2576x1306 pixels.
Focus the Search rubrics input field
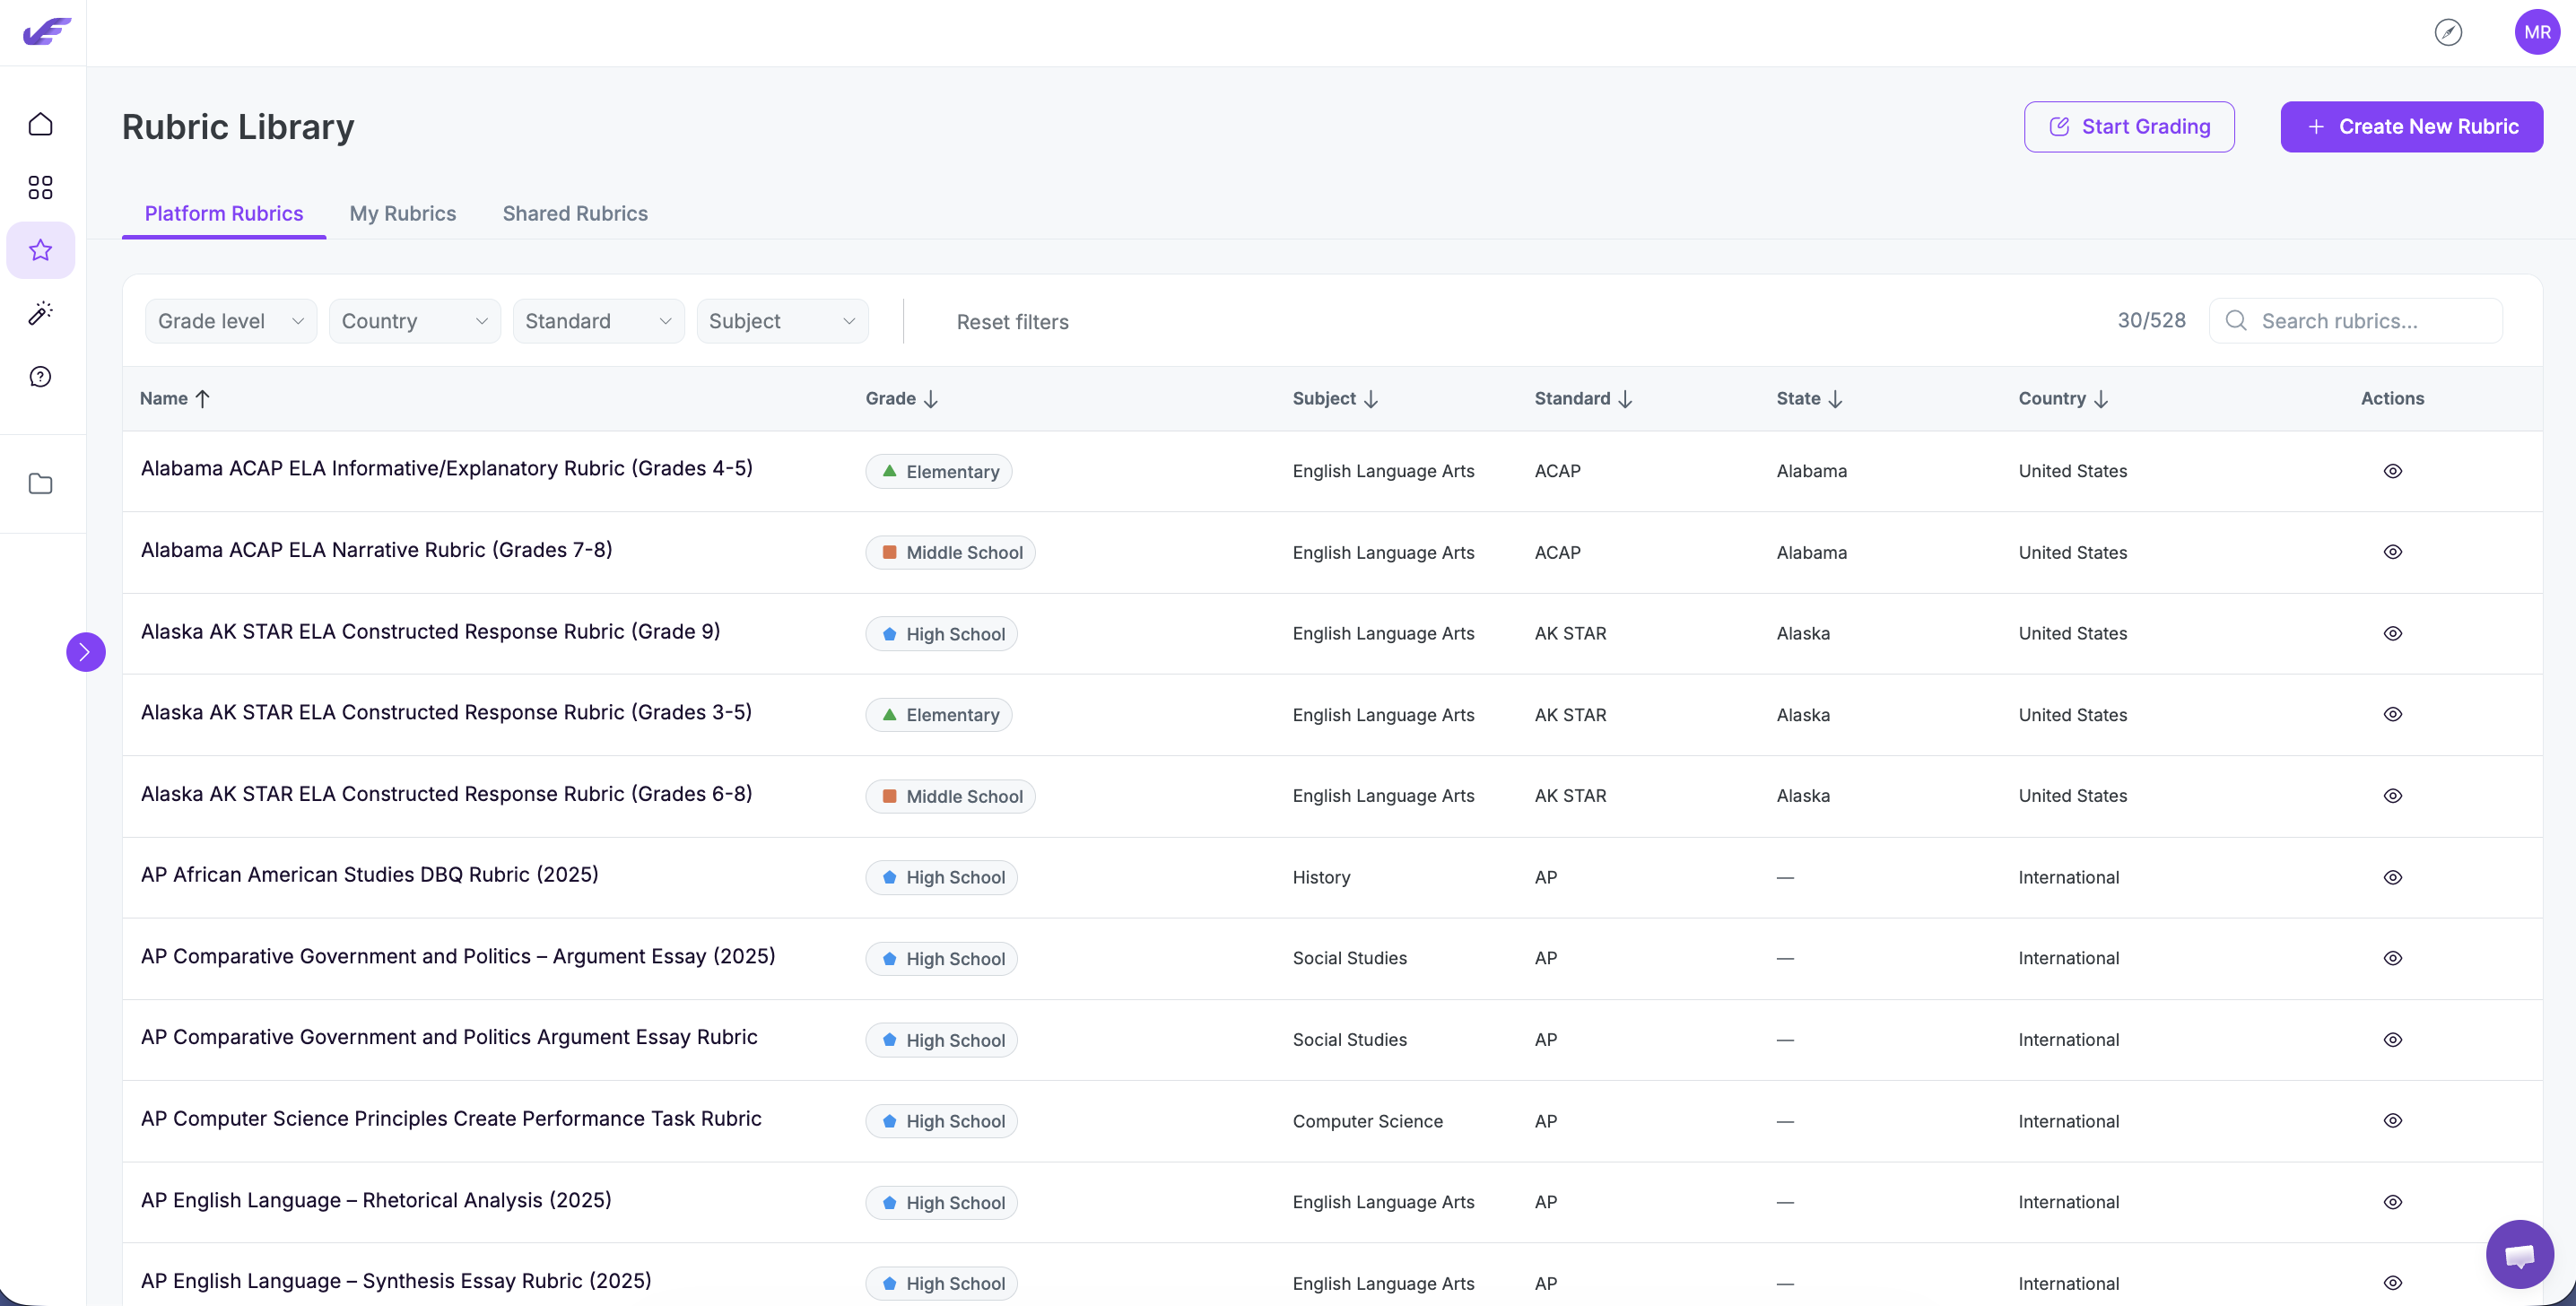pos(2355,321)
